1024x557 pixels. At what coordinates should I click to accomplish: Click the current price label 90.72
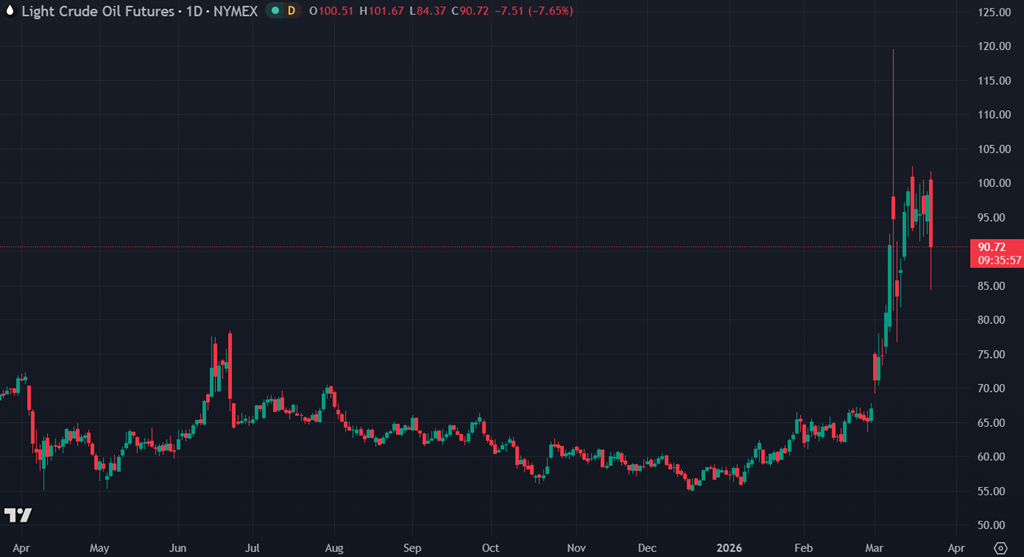coord(993,247)
